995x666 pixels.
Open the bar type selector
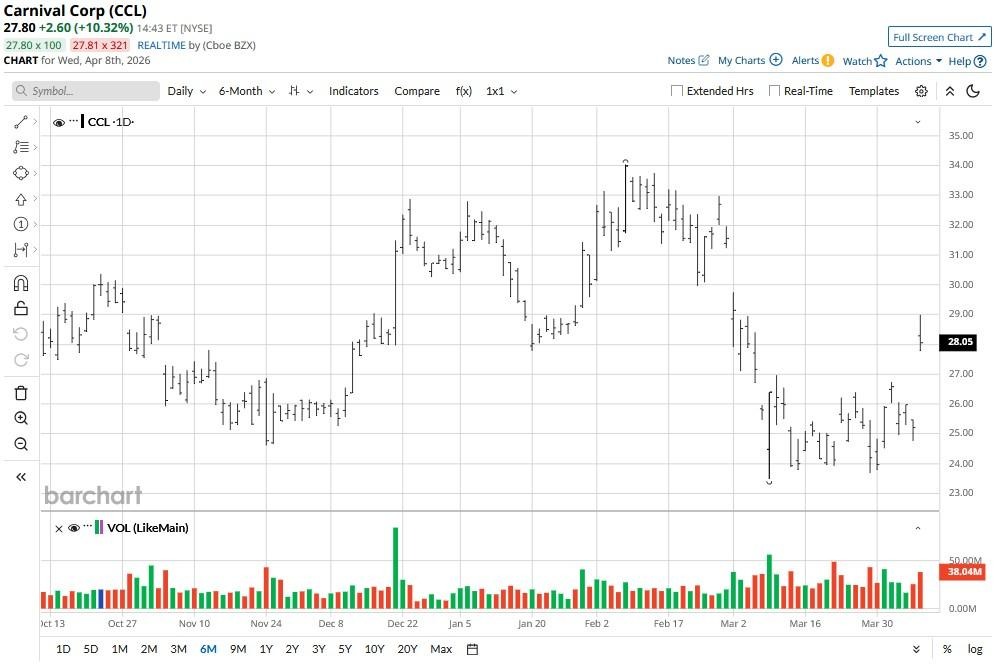(x=301, y=91)
